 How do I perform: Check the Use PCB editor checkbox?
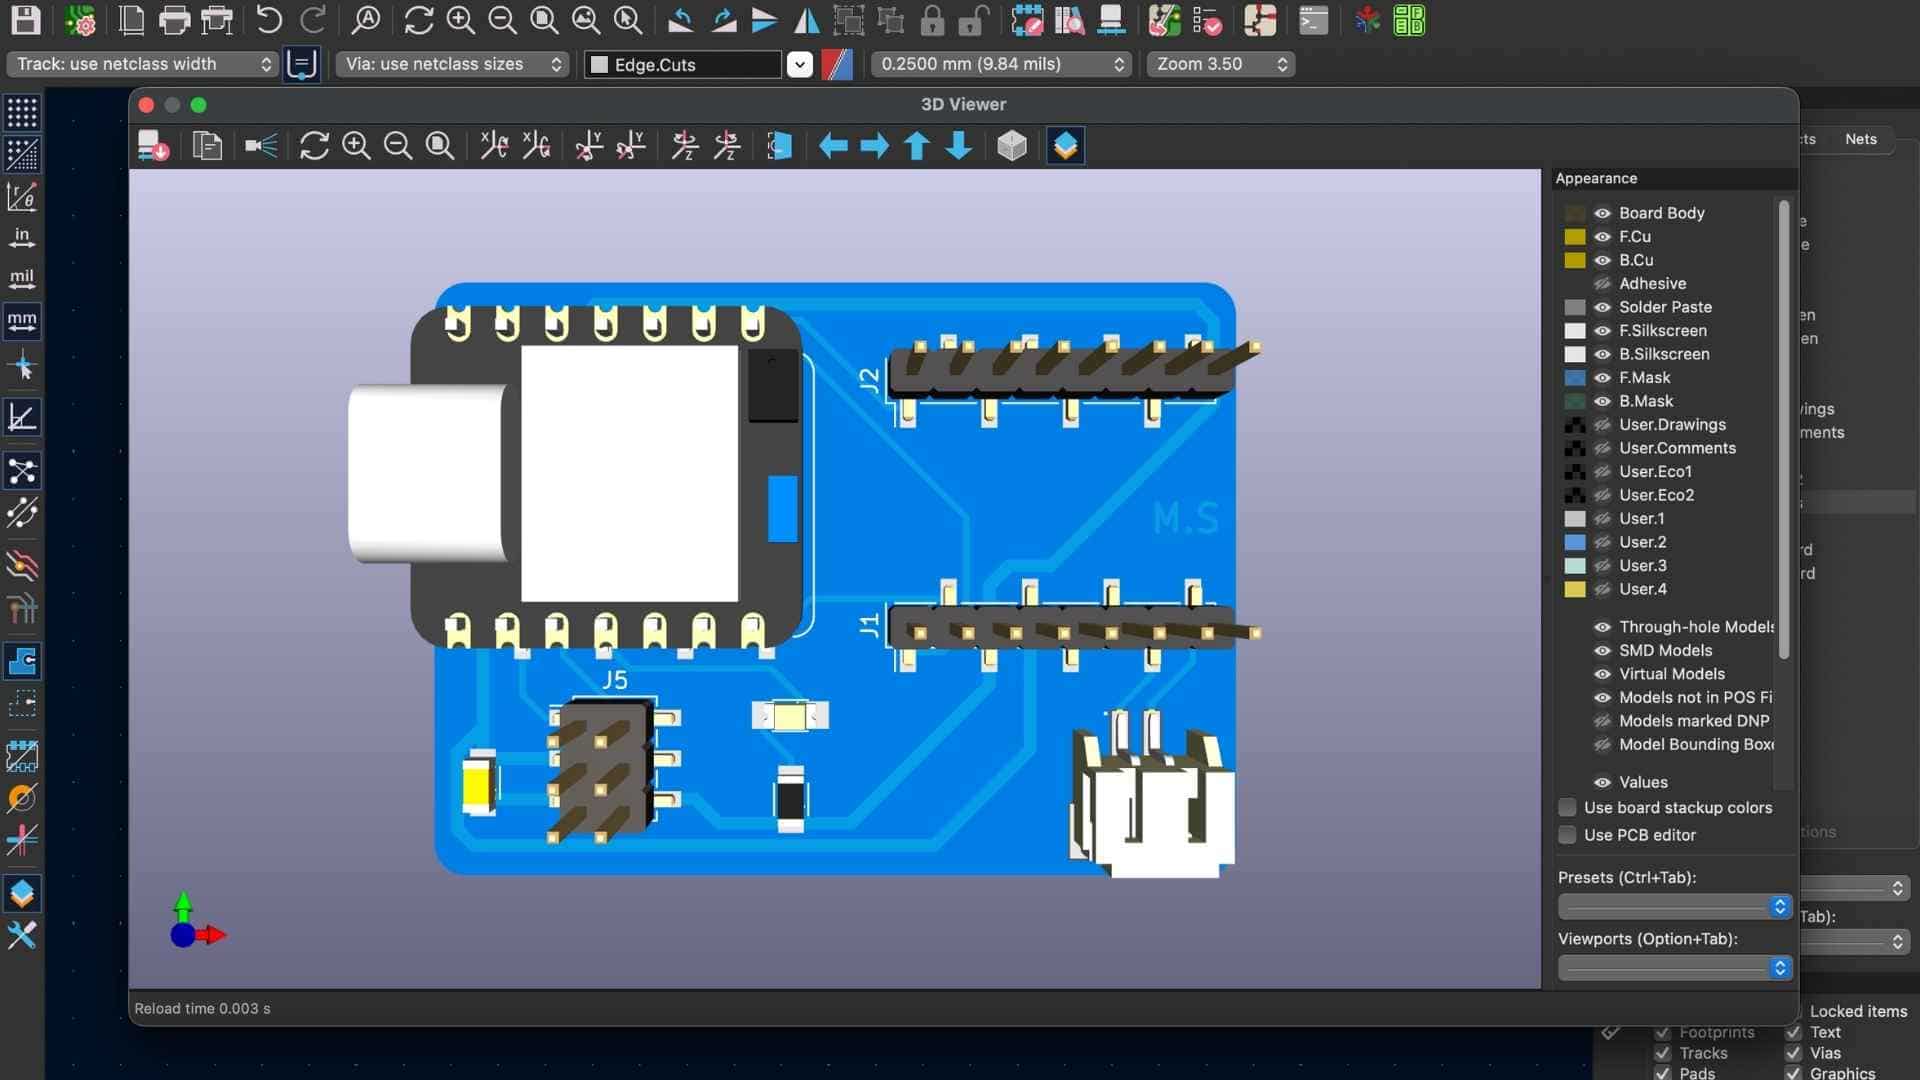click(1568, 835)
